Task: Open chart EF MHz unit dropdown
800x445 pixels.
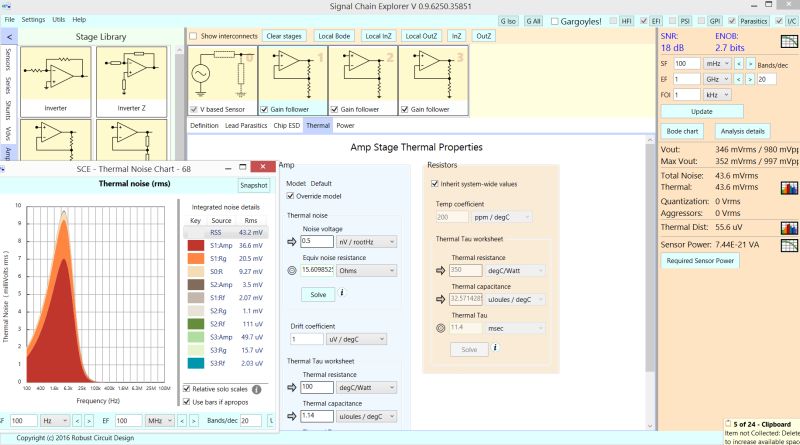Action: click(160, 421)
